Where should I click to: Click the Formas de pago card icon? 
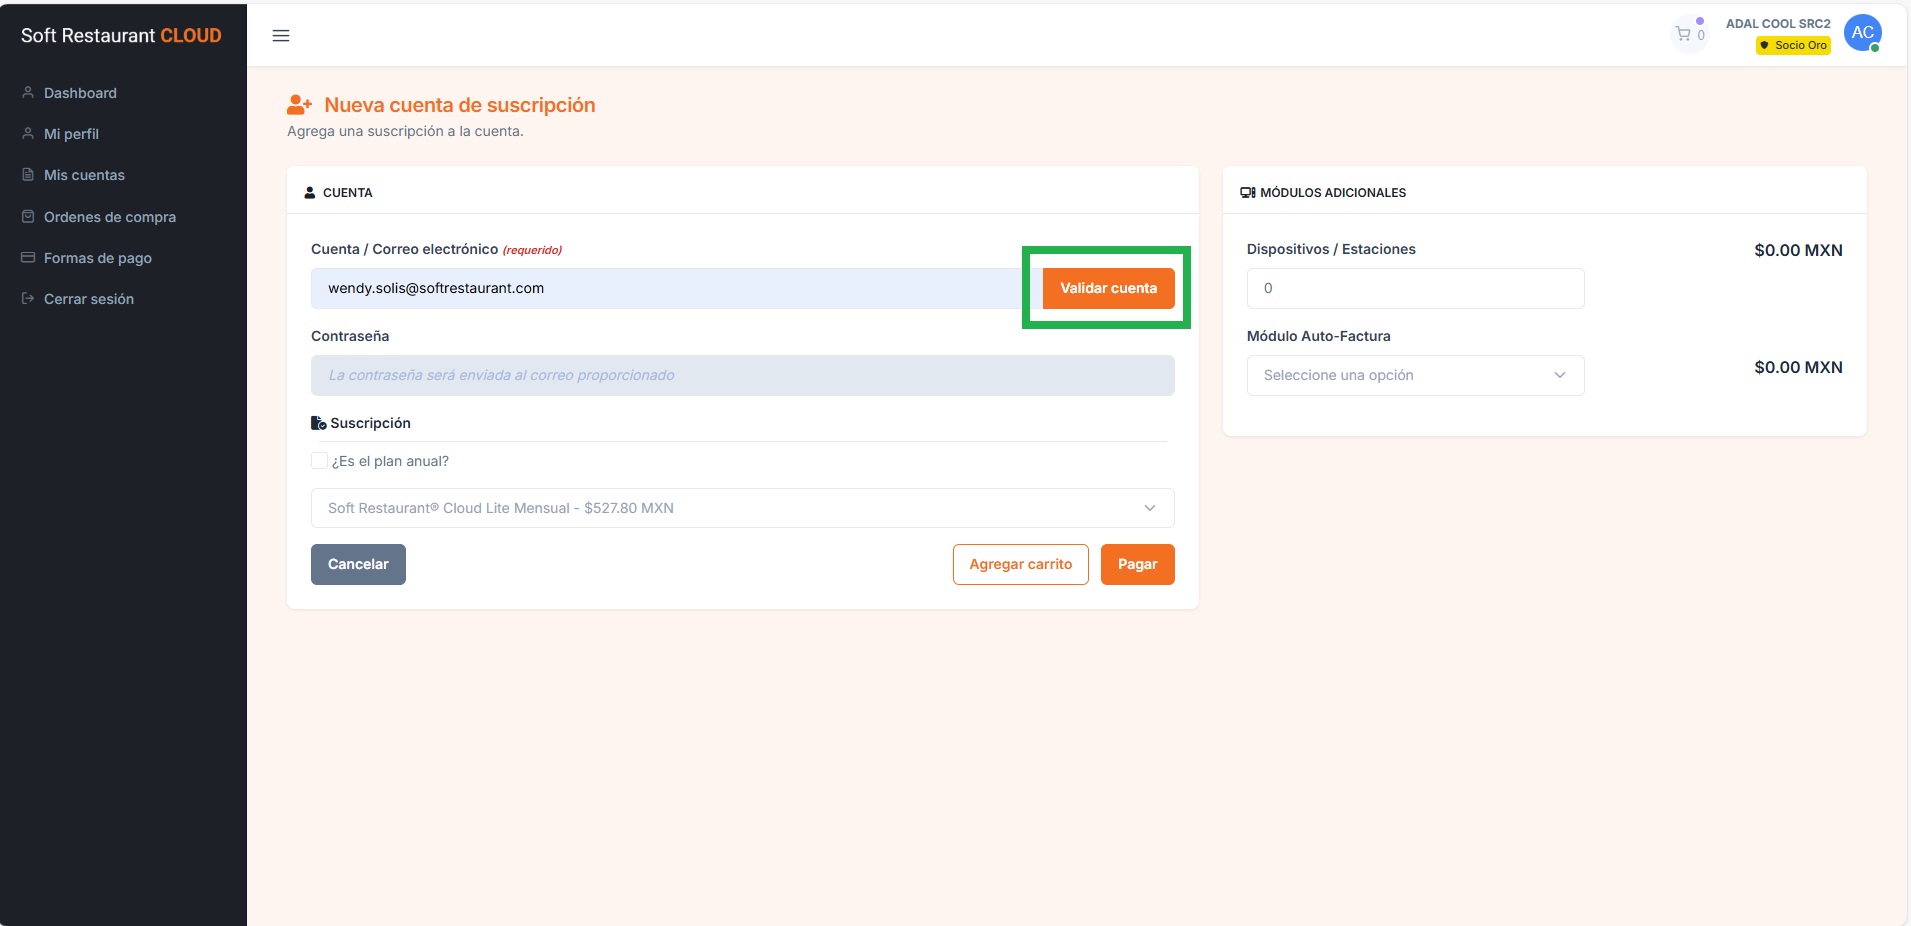click(x=28, y=257)
